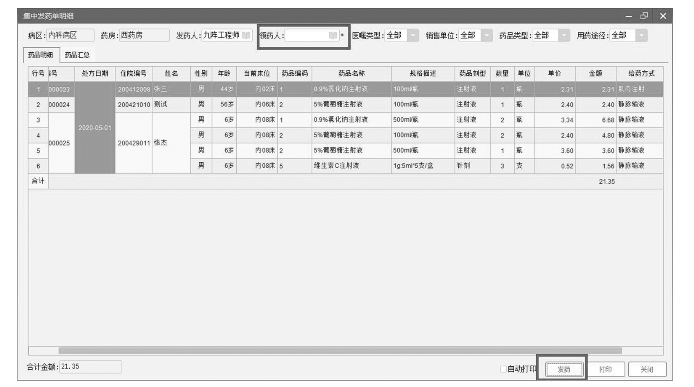Image resolution: width=694 pixels, height=387 pixels.
Task: Click the 打印 button
Action: tap(605, 369)
